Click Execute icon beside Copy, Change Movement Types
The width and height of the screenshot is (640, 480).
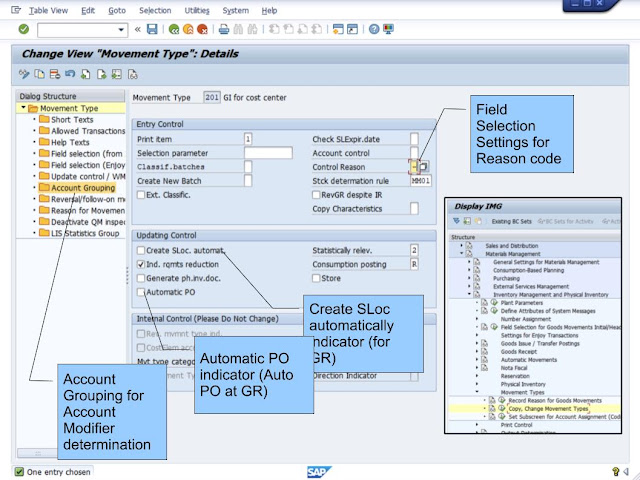(502, 408)
